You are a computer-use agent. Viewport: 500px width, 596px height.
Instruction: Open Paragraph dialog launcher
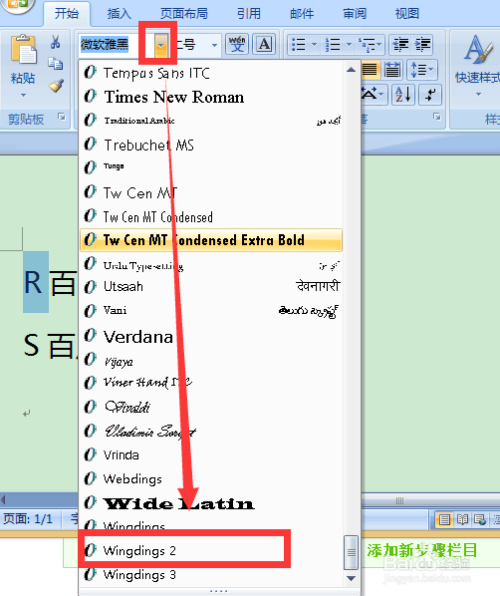click(437, 117)
